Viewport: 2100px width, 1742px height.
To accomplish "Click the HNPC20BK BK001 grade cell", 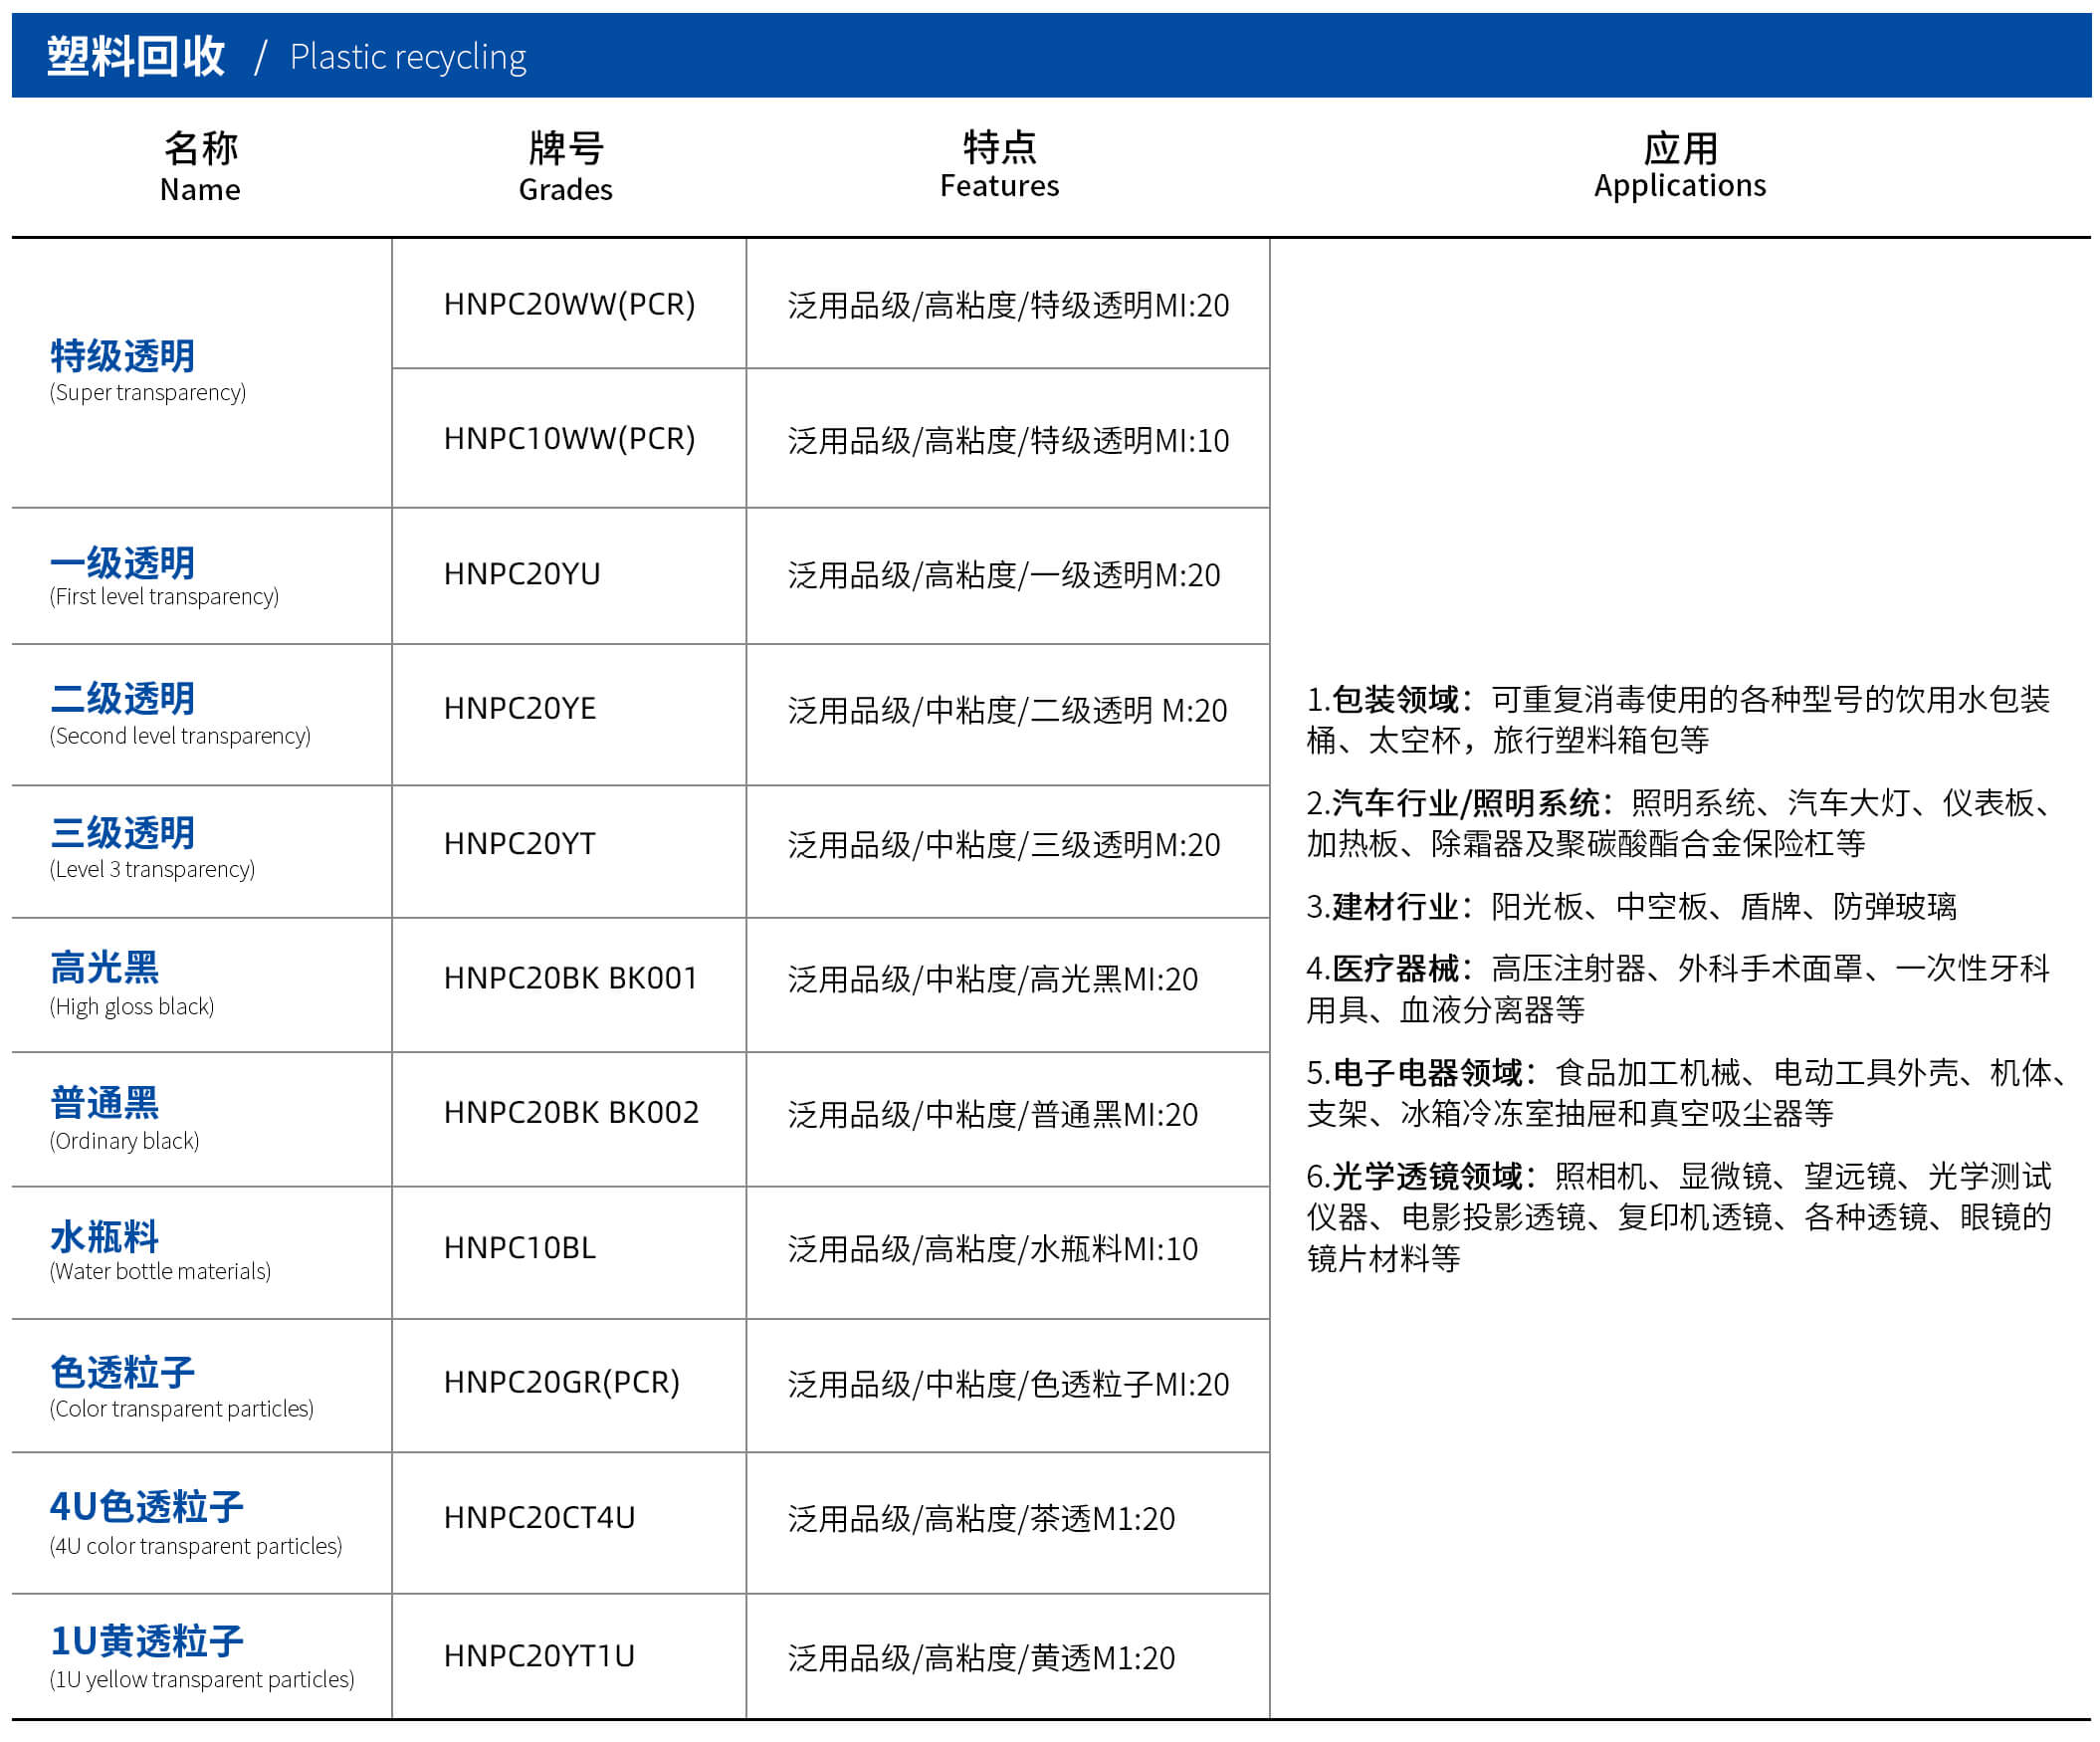I will tap(570, 977).
